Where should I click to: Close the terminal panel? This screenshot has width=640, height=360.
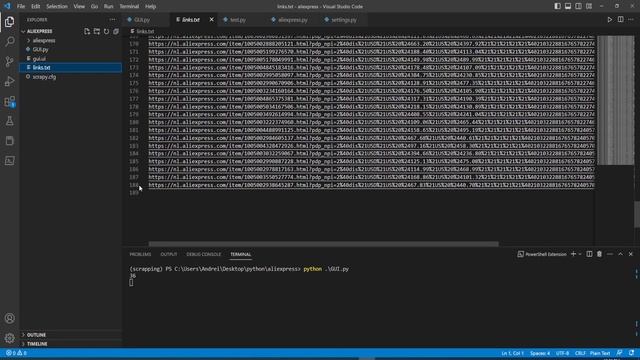631,254
